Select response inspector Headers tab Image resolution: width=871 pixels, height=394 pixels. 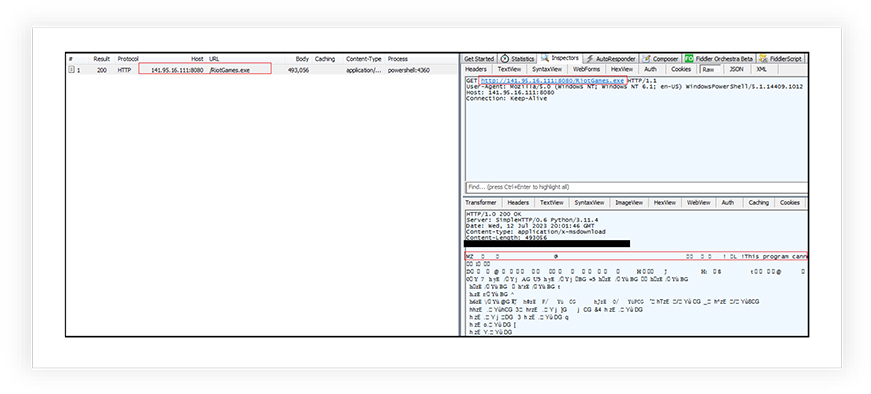click(518, 203)
